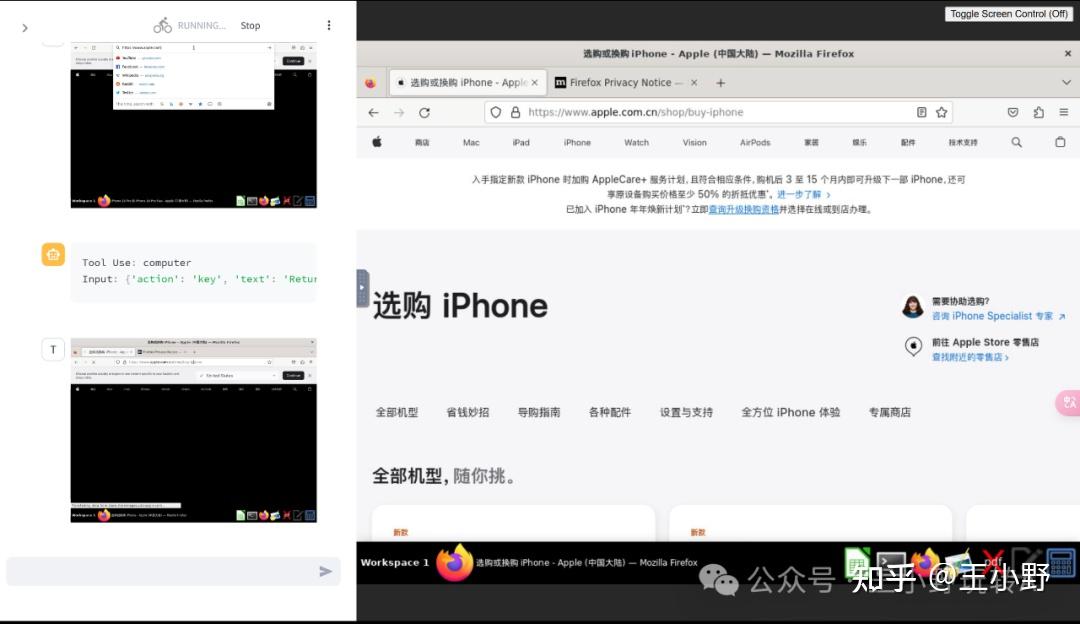Select 专属商店 section tab
Image resolution: width=1080 pixels, height=624 pixels.
pos(889,412)
